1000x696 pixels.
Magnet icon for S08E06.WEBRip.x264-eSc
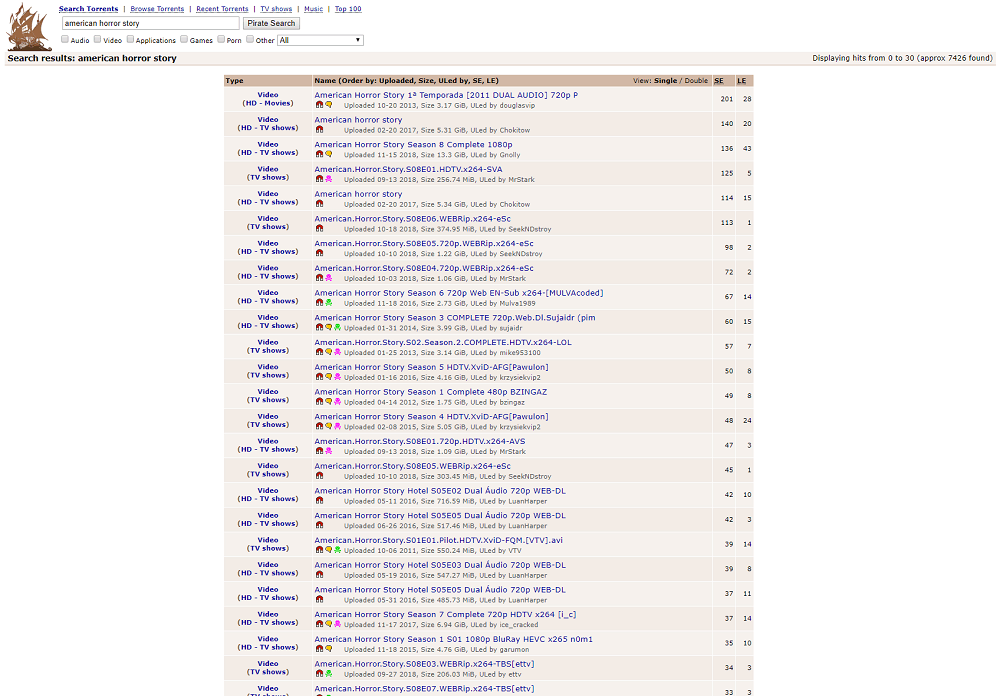320,228
